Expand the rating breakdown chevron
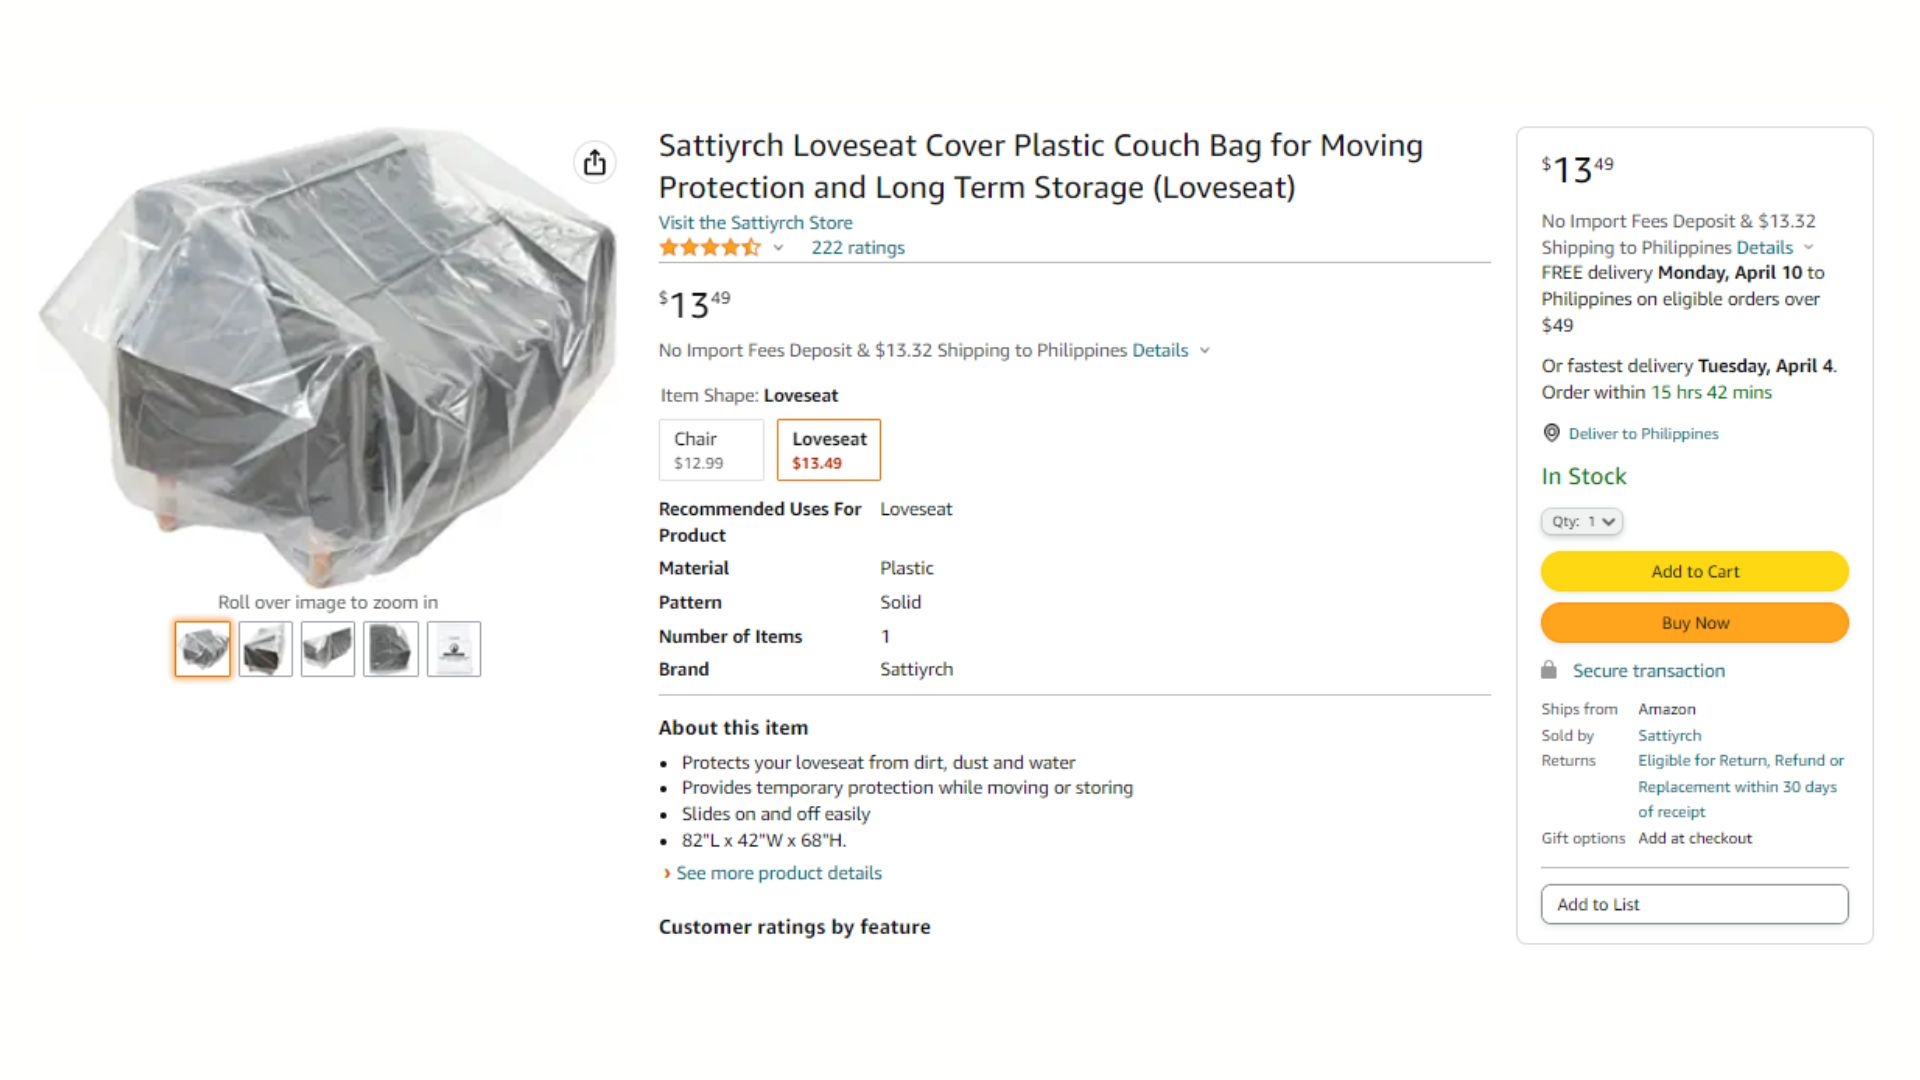Viewport: 1920px width, 1080px height. [778, 248]
